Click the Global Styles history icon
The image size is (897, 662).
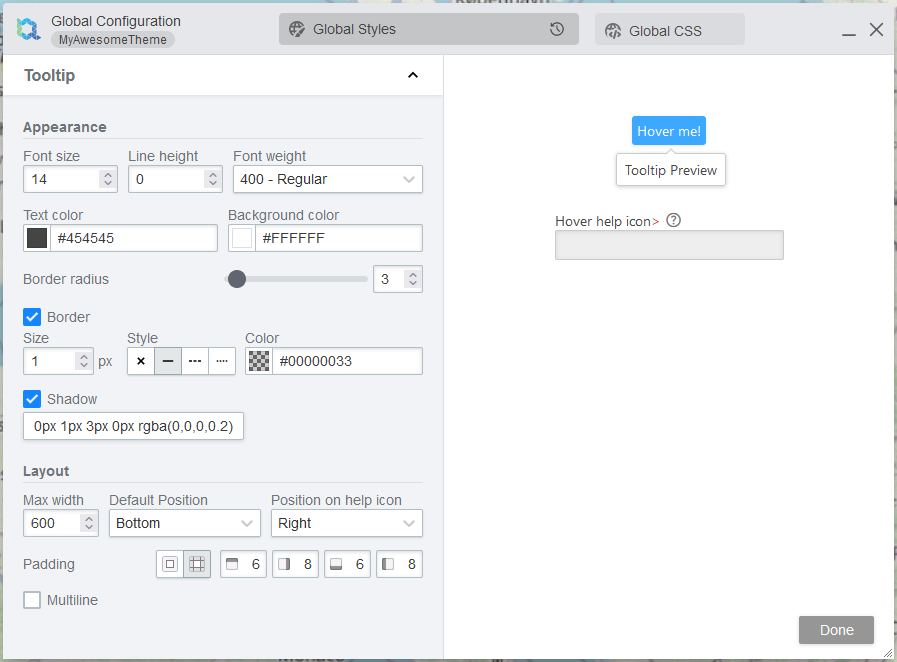pyautogui.click(x=557, y=29)
